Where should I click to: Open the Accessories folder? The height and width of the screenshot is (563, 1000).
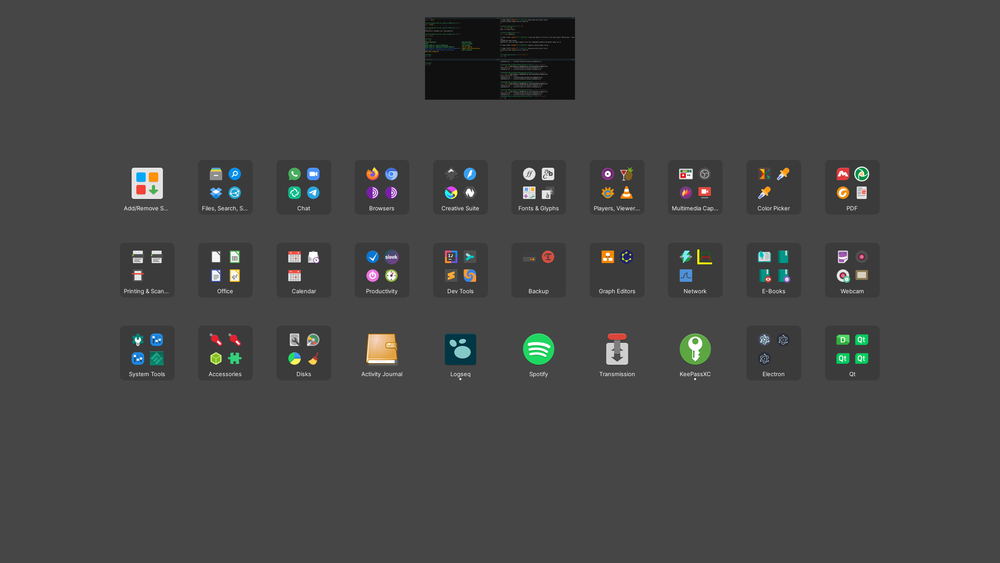point(225,353)
